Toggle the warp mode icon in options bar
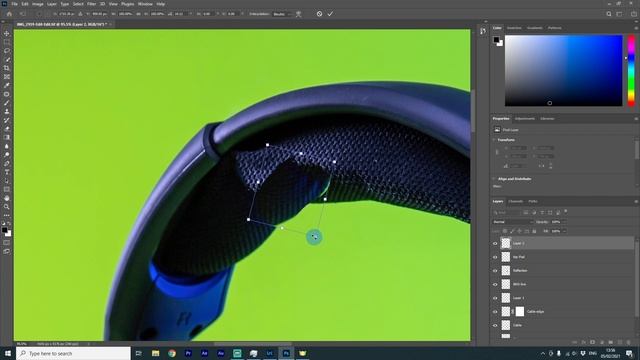 tap(299, 14)
